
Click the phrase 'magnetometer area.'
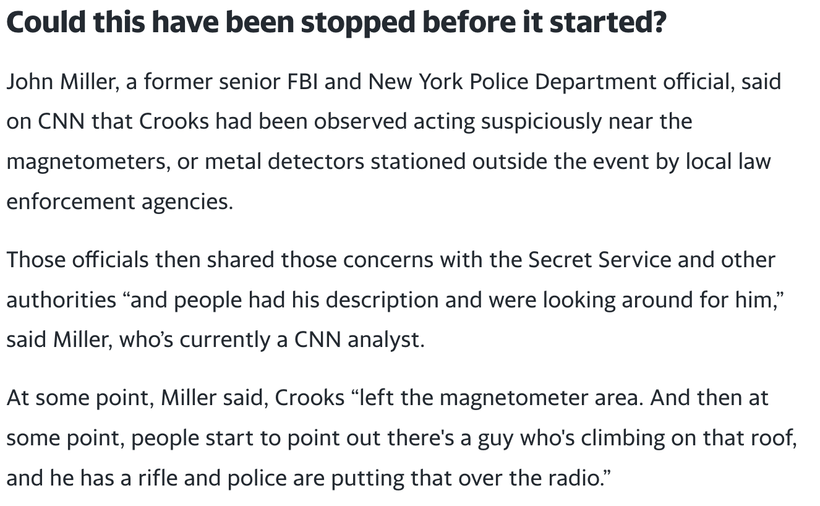pos(541,398)
